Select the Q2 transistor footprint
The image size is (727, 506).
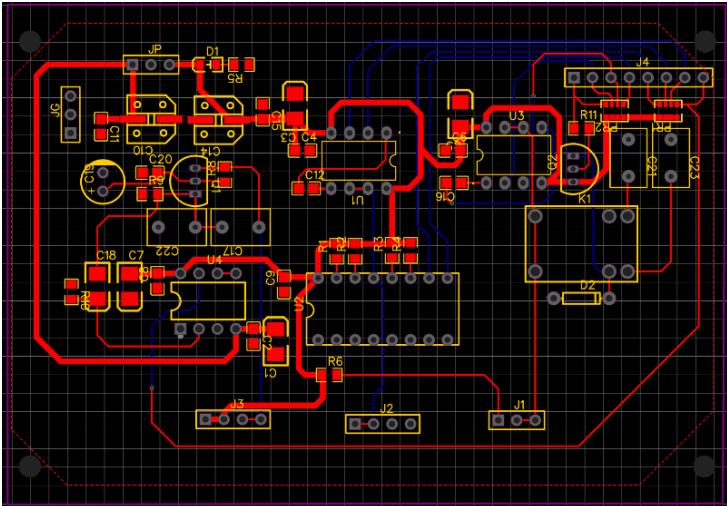click(573, 168)
